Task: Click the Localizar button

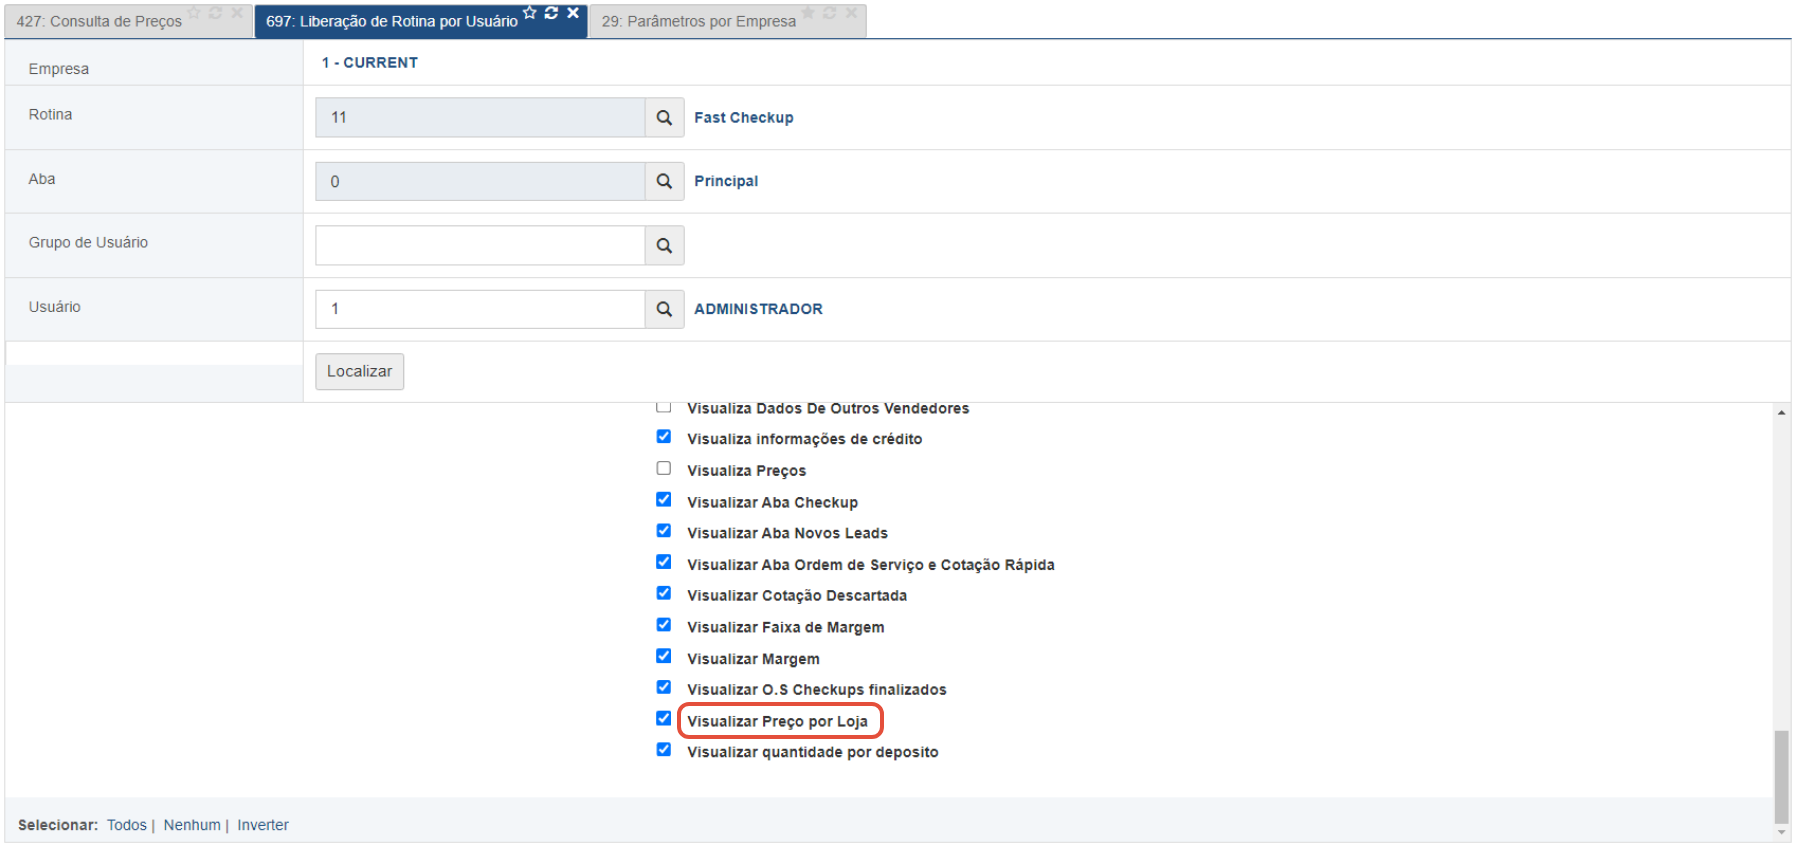Action: [360, 372]
